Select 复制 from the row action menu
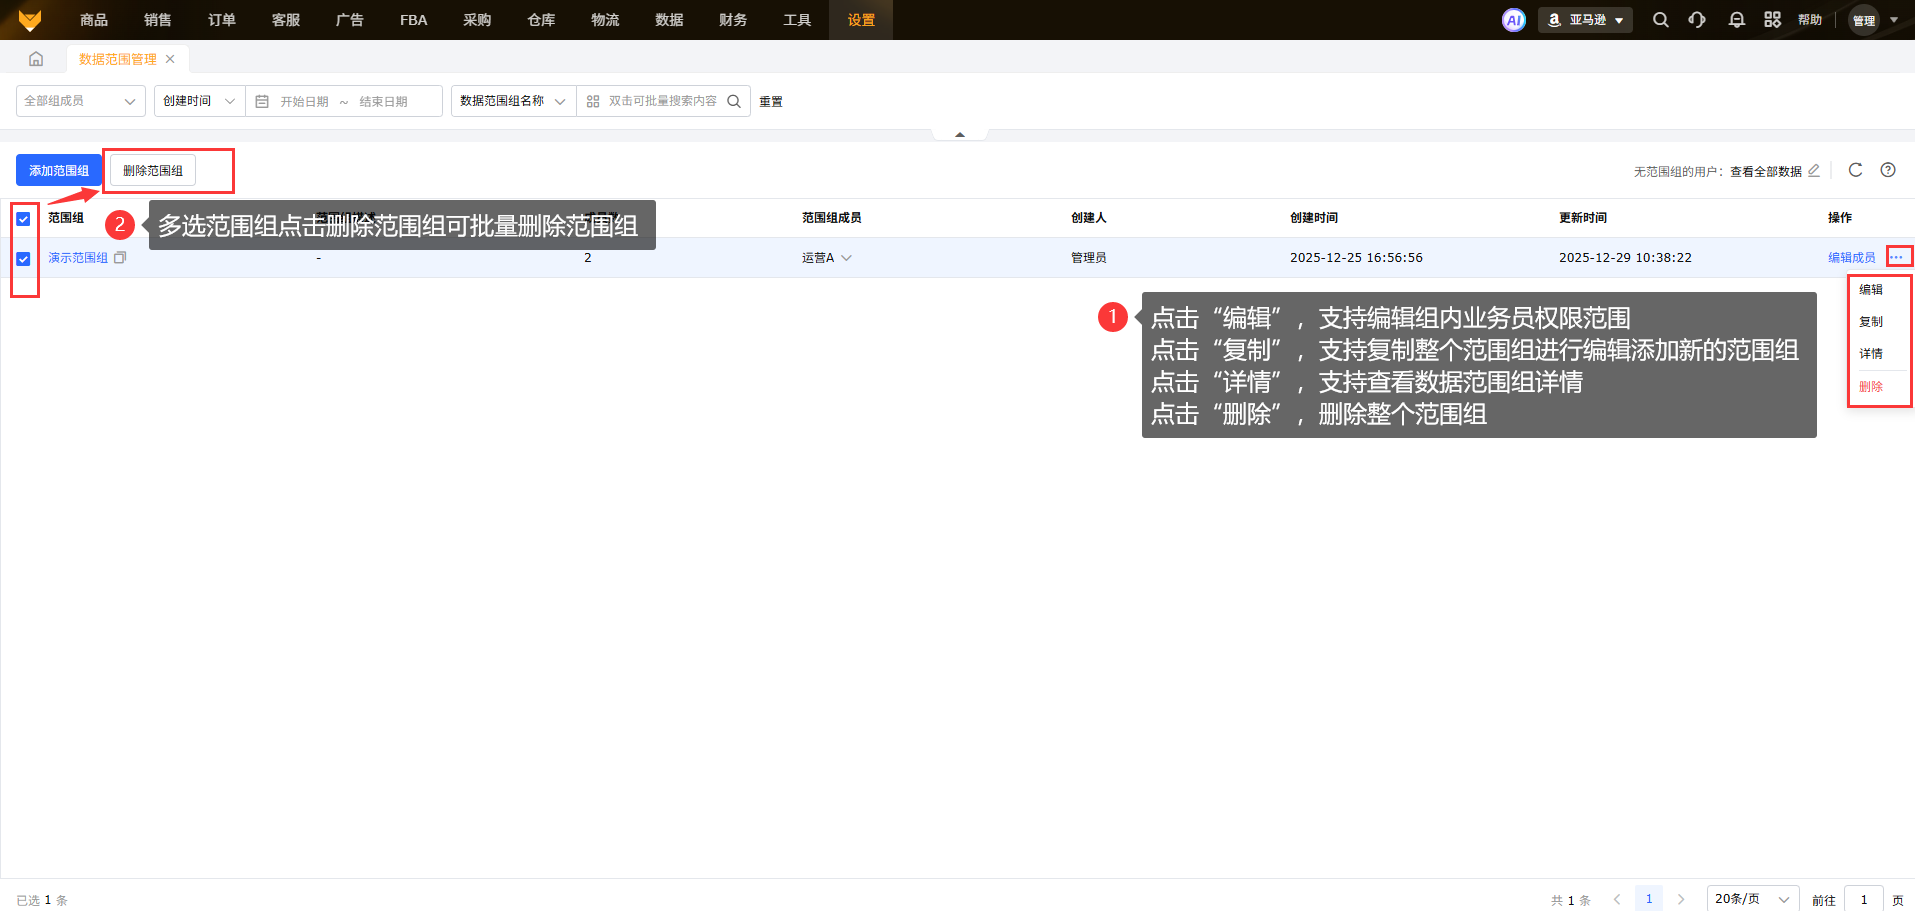This screenshot has height=911, width=1915. pos(1870,322)
